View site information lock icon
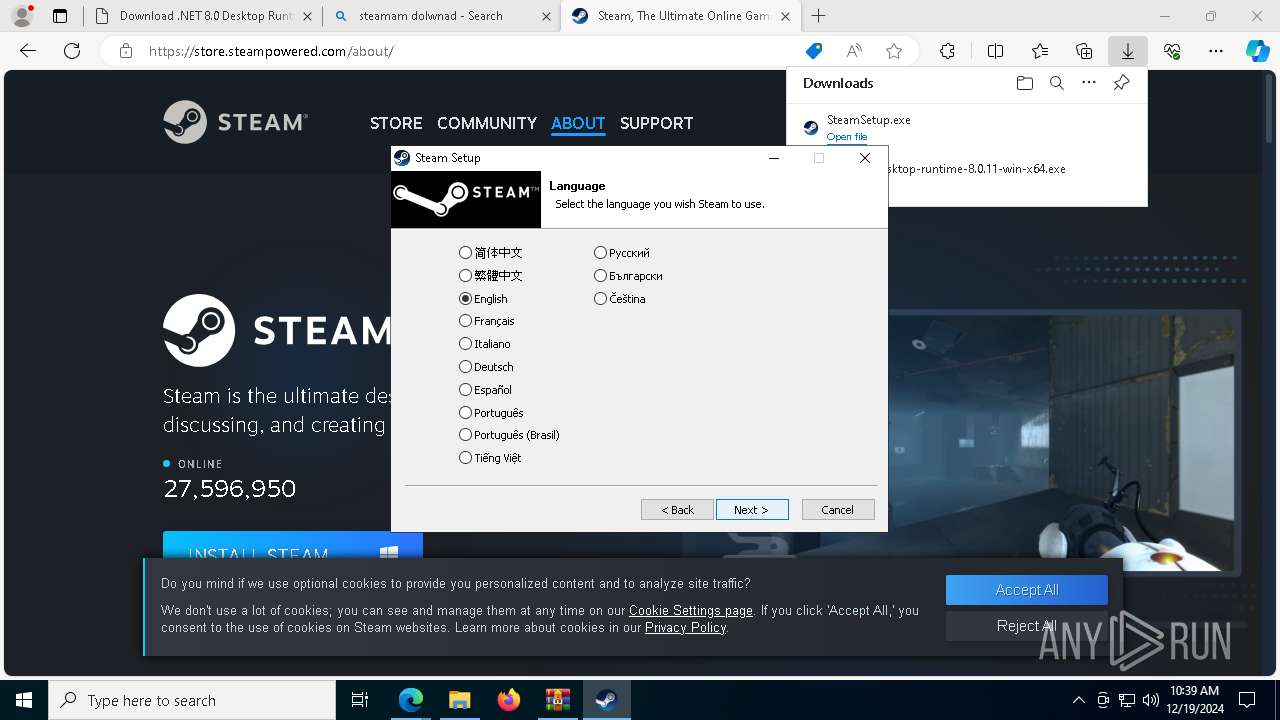 (125, 51)
